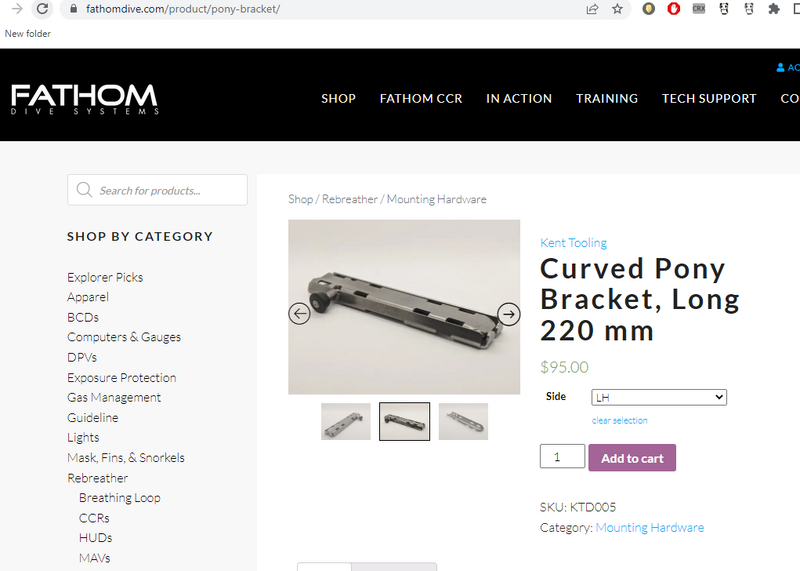
Task: Click the clear selection link
Action: (x=619, y=420)
